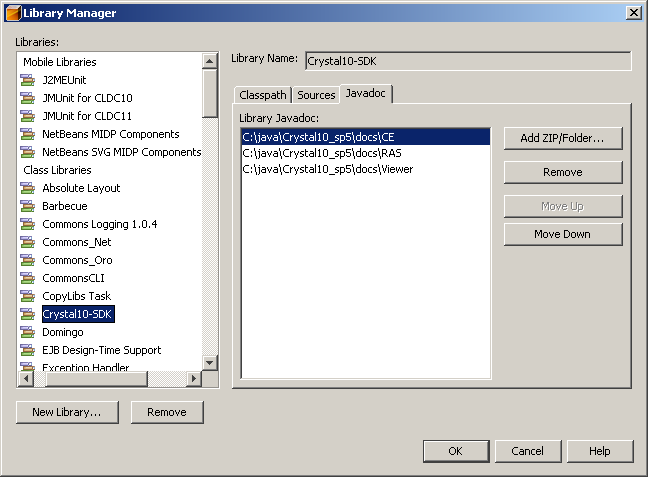
Task: Click the NetBeans MIDP Components icon
Action: [28, 134]
